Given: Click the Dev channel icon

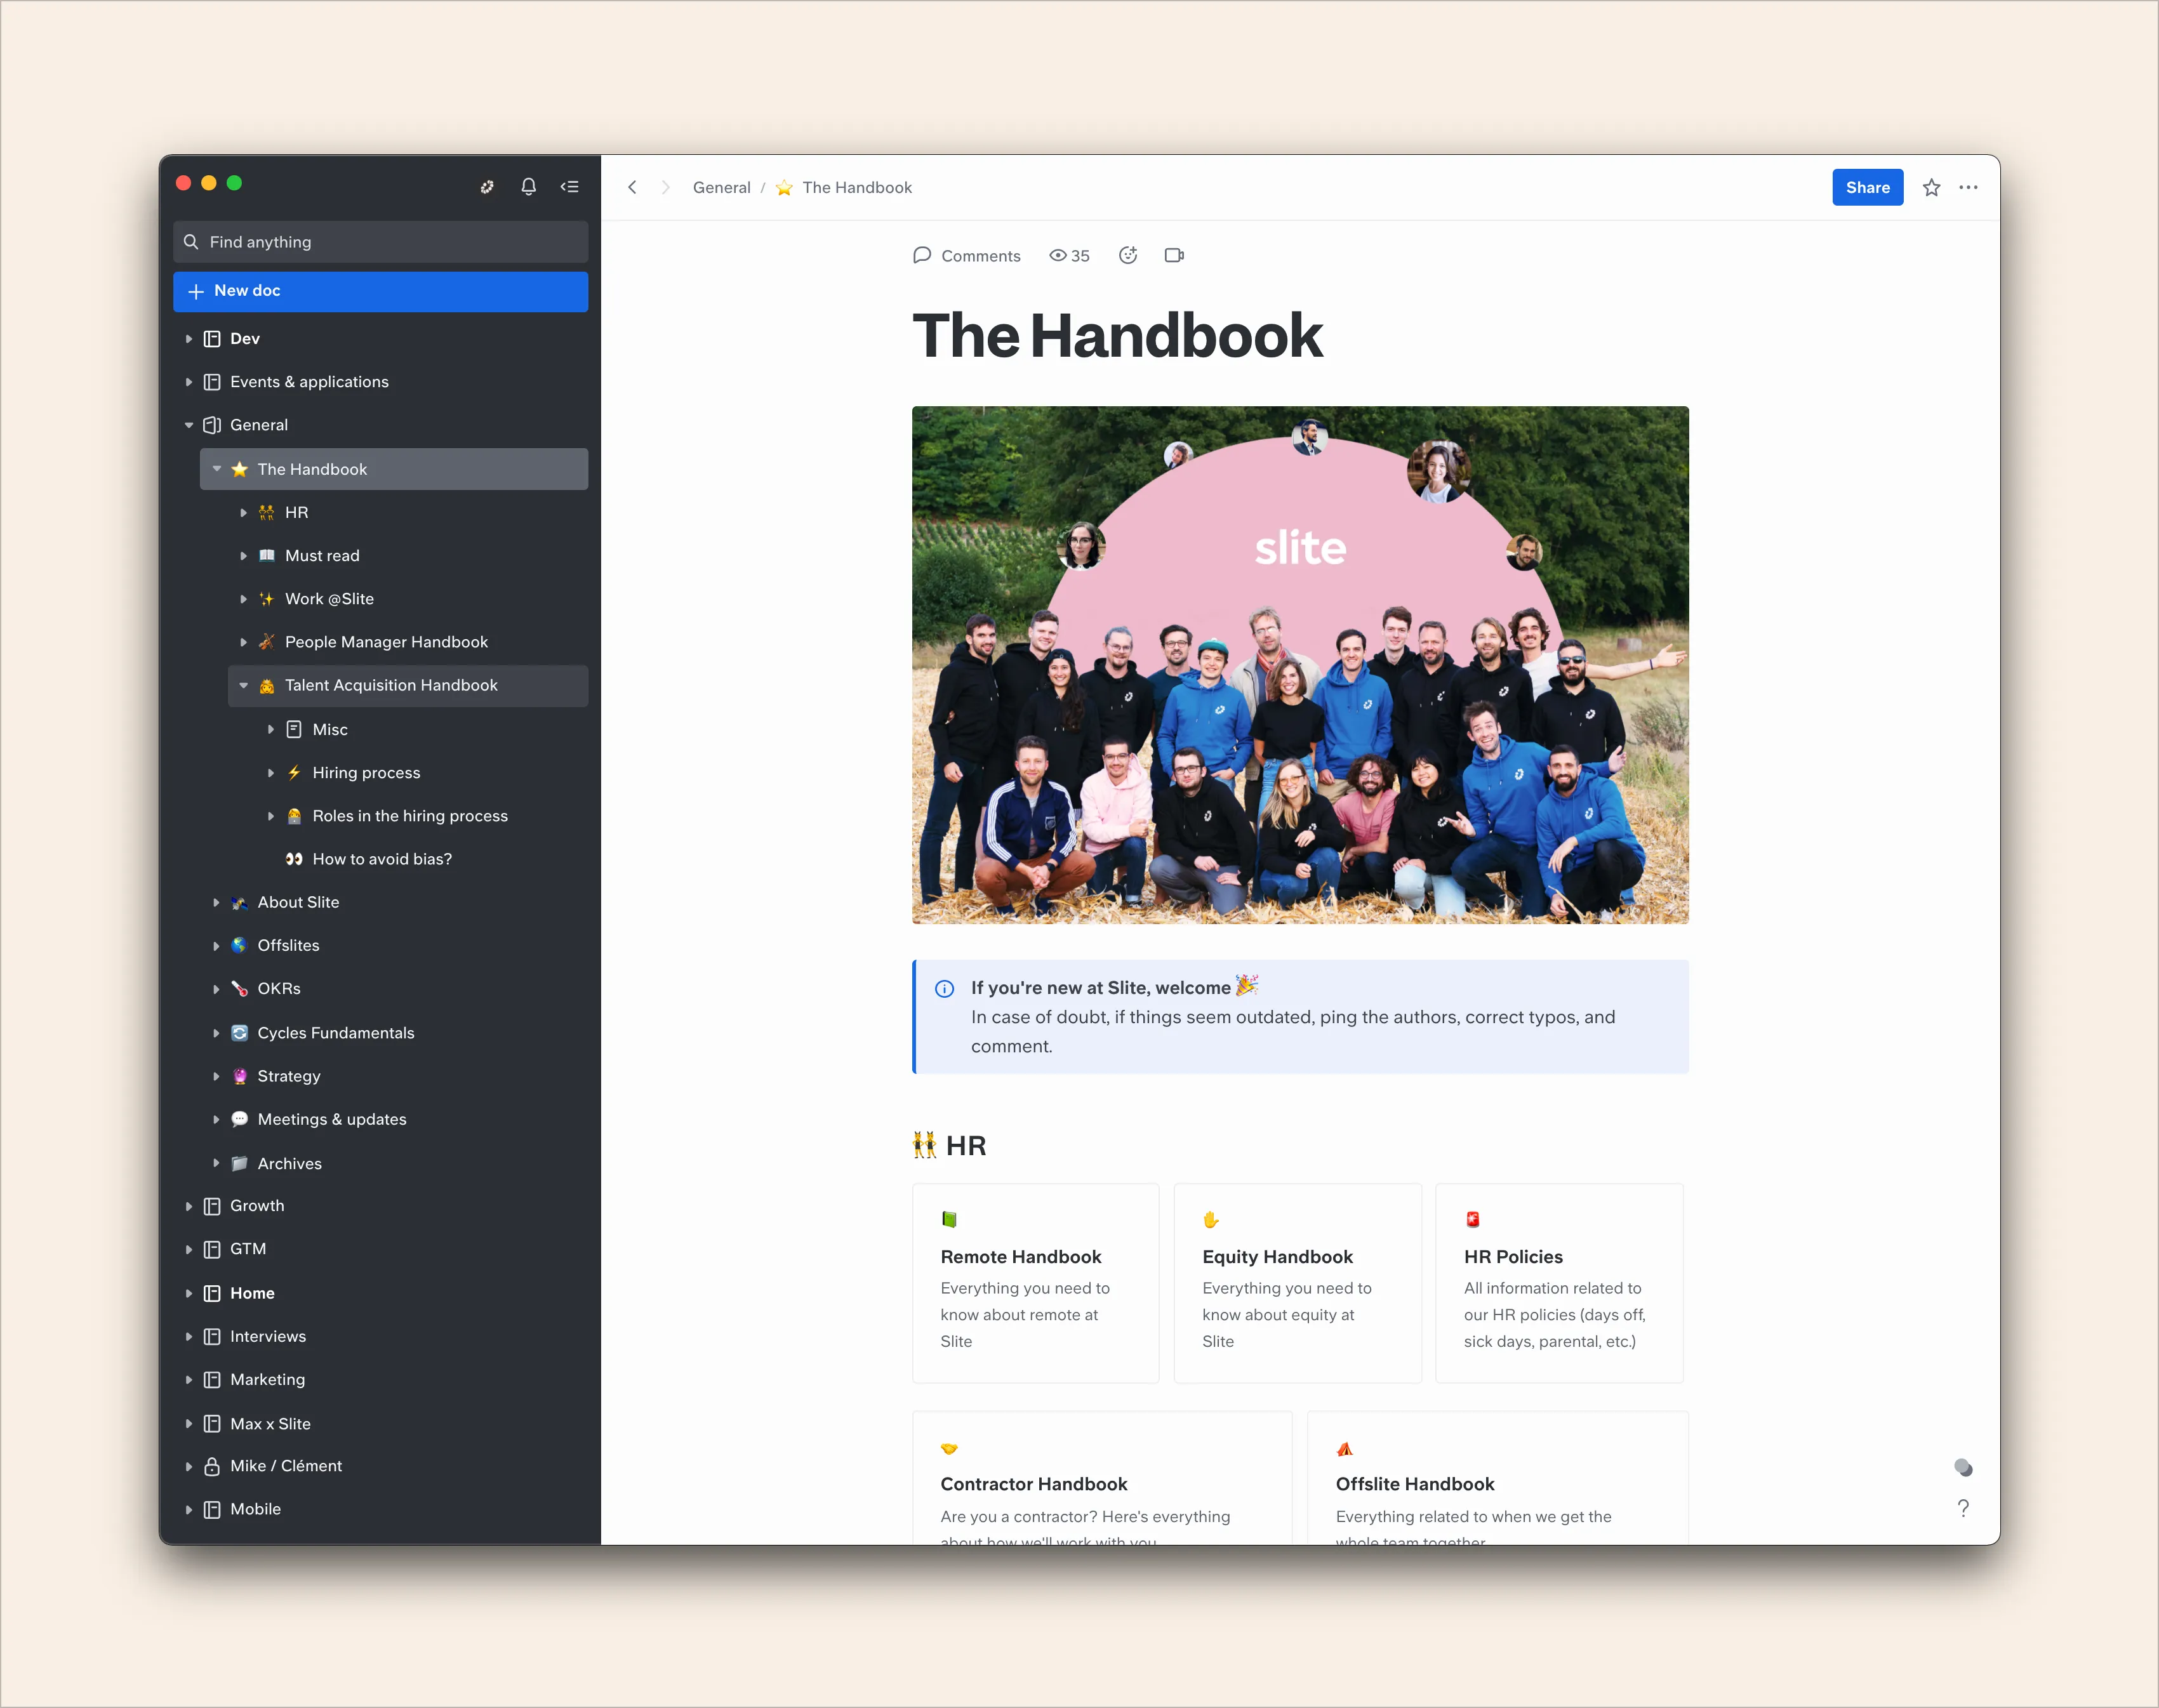Looking at the screenshot, I should (212, 339).
